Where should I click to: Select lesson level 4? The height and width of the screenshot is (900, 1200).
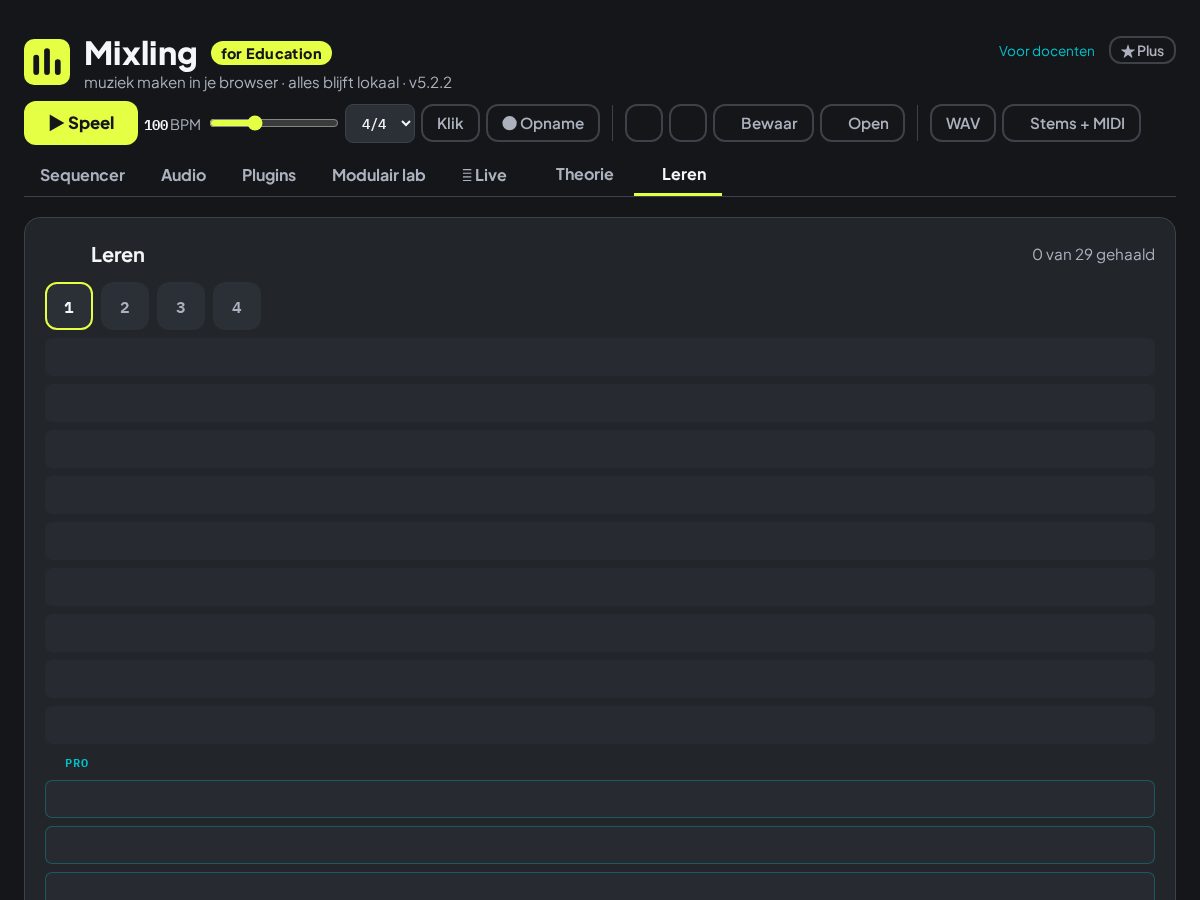pyautogui.click(x=237, y=306)
